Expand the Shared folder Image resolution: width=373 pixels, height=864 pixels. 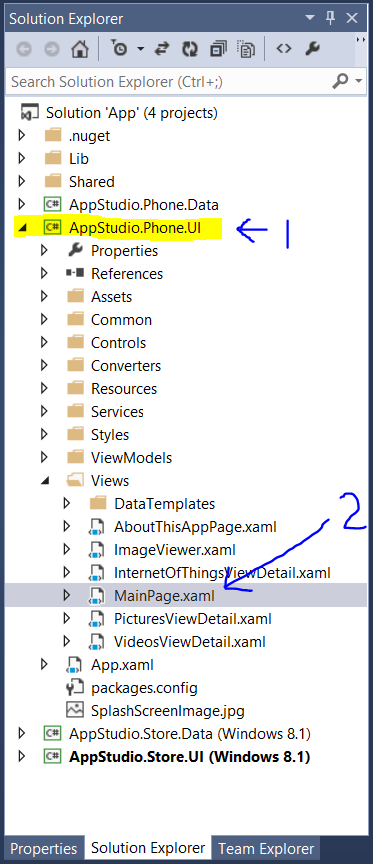point(22,182)
